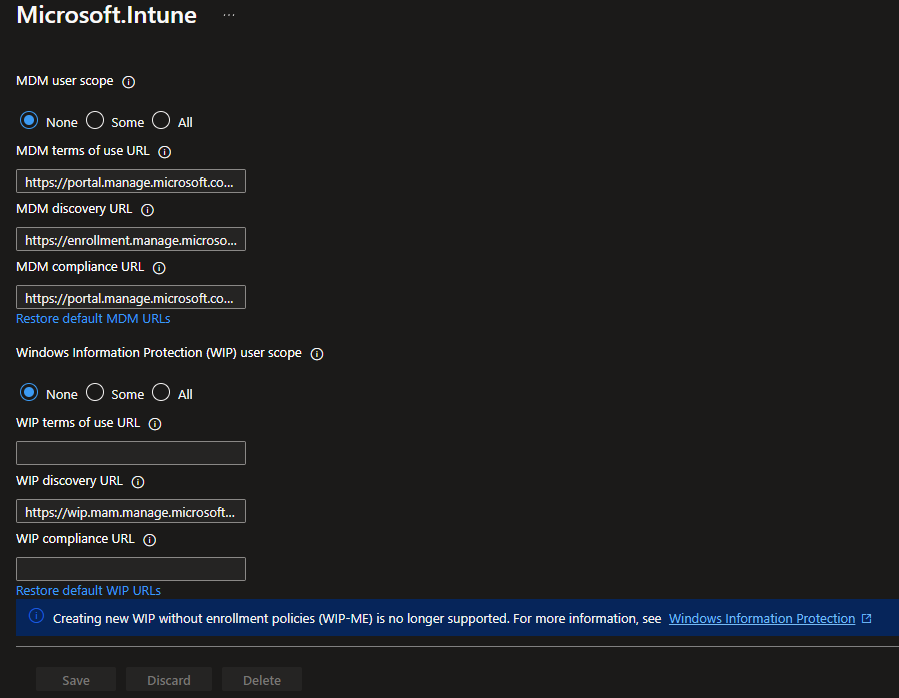The image size is (899, 698).
Task: Click the Microsoft.Intune page title
Action: 107,15
